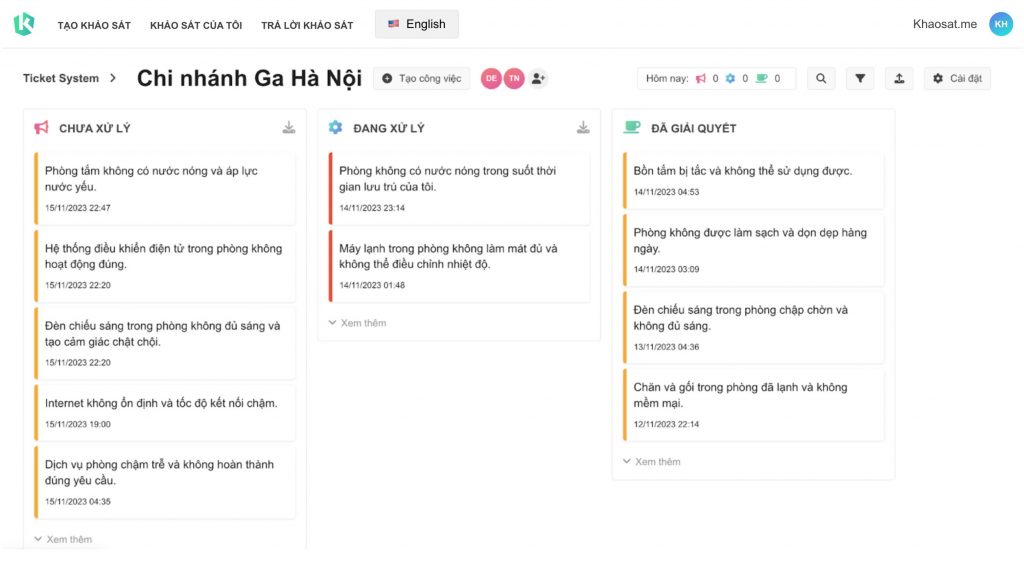Click the upload export button
Image resolution: width=1024 pixels, height=570 pixels.
coord(899,78)
